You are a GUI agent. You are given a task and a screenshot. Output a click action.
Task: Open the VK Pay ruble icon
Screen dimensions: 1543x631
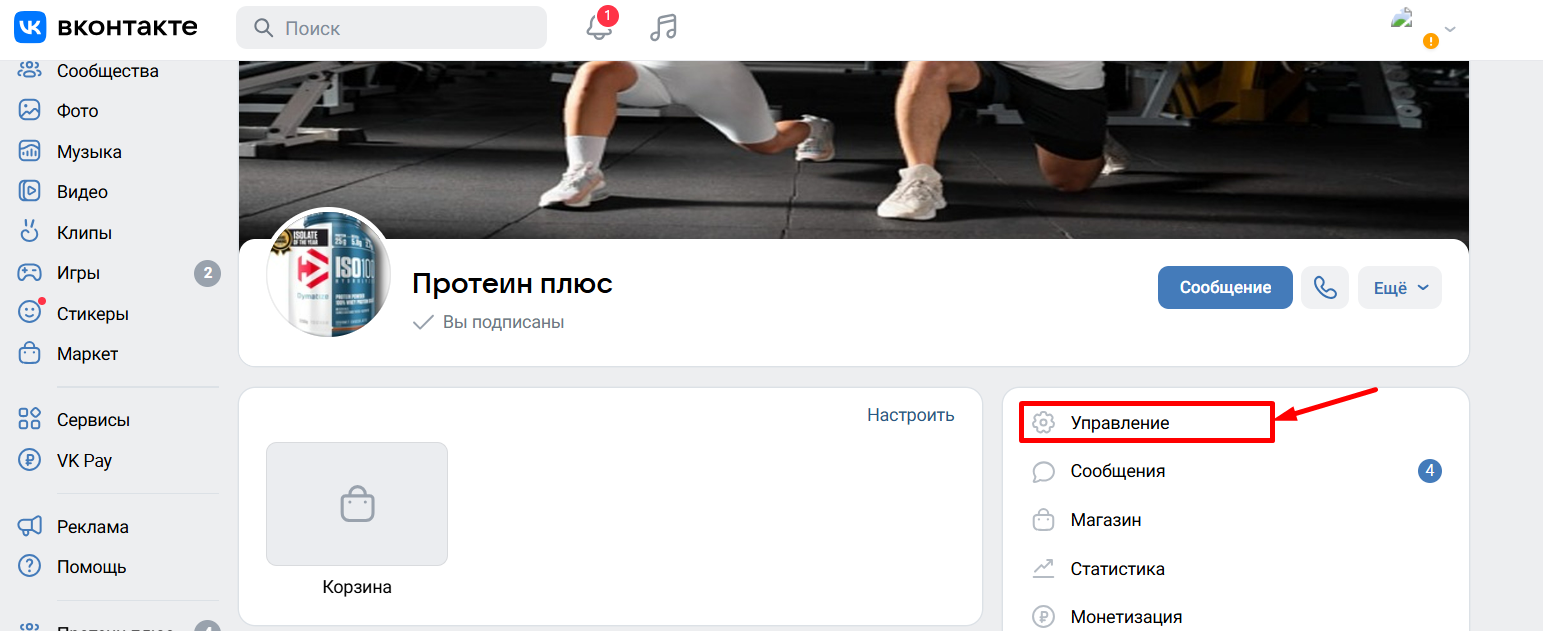point(30,461)
